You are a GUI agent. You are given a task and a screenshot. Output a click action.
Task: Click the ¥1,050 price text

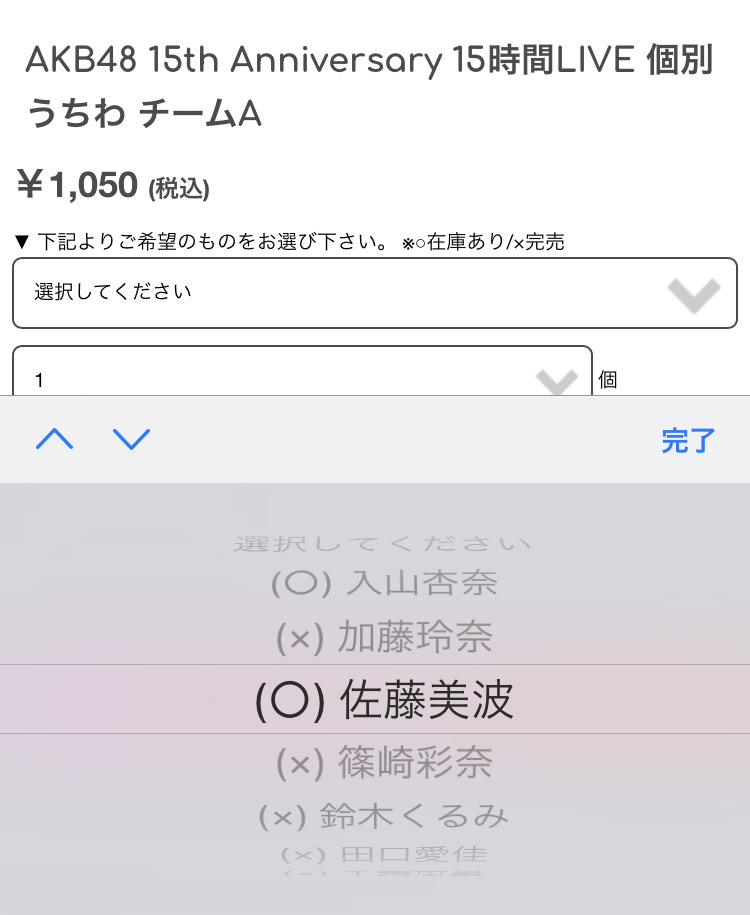click(76, 184)
